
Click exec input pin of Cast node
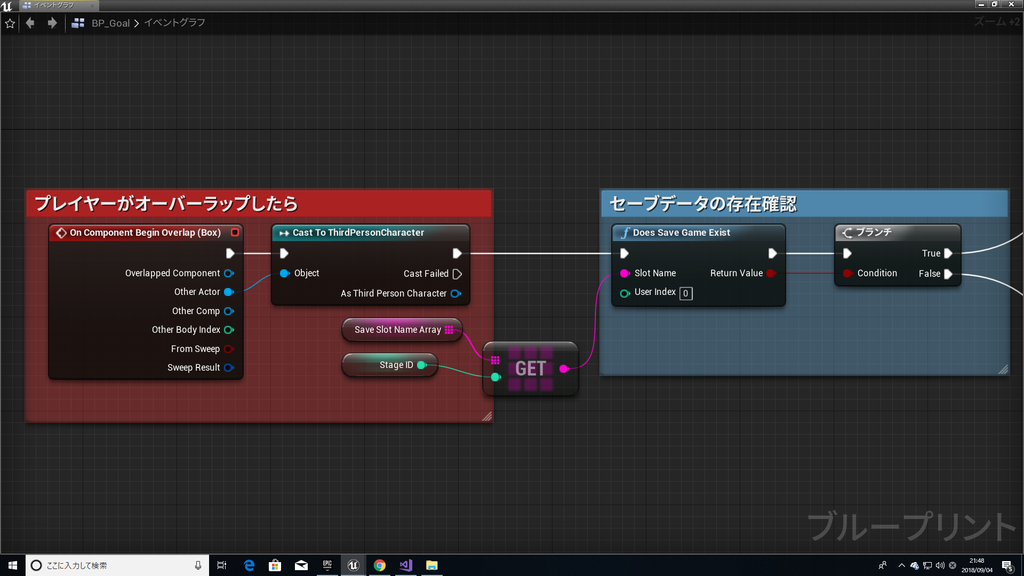(284, 253)
